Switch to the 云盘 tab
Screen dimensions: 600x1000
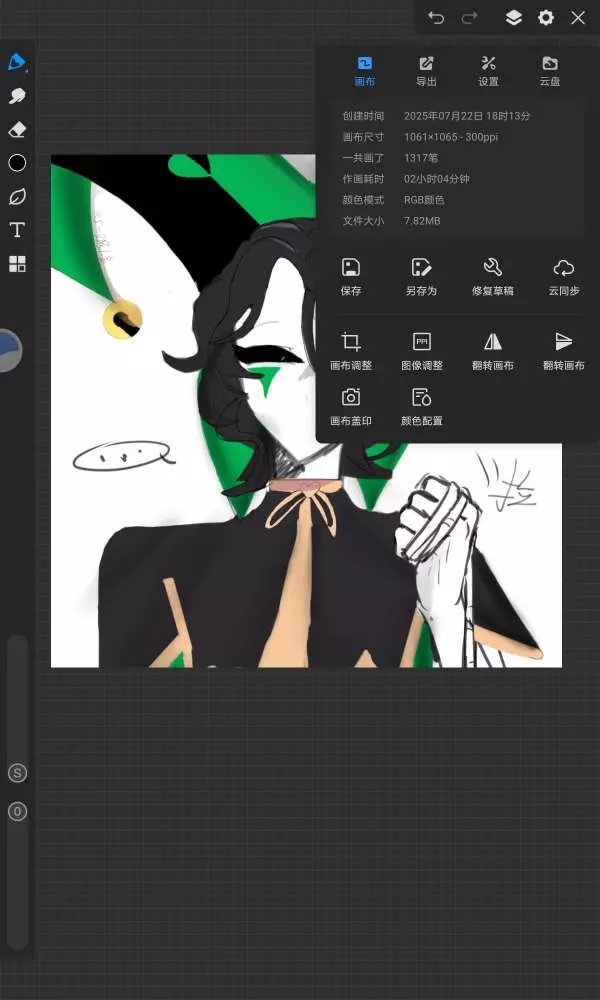click(549, 71)
